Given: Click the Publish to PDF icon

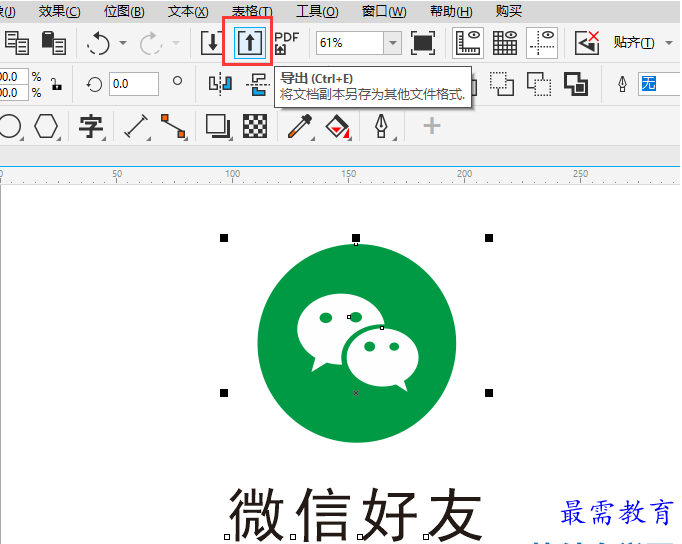Looking at the screenshot, I should pyautogui.click(x=287, y=43).
